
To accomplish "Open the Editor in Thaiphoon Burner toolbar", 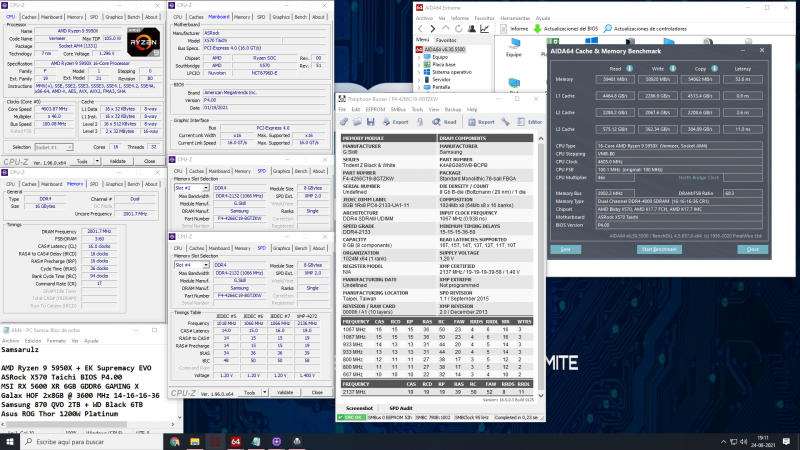I will point(530,122).
